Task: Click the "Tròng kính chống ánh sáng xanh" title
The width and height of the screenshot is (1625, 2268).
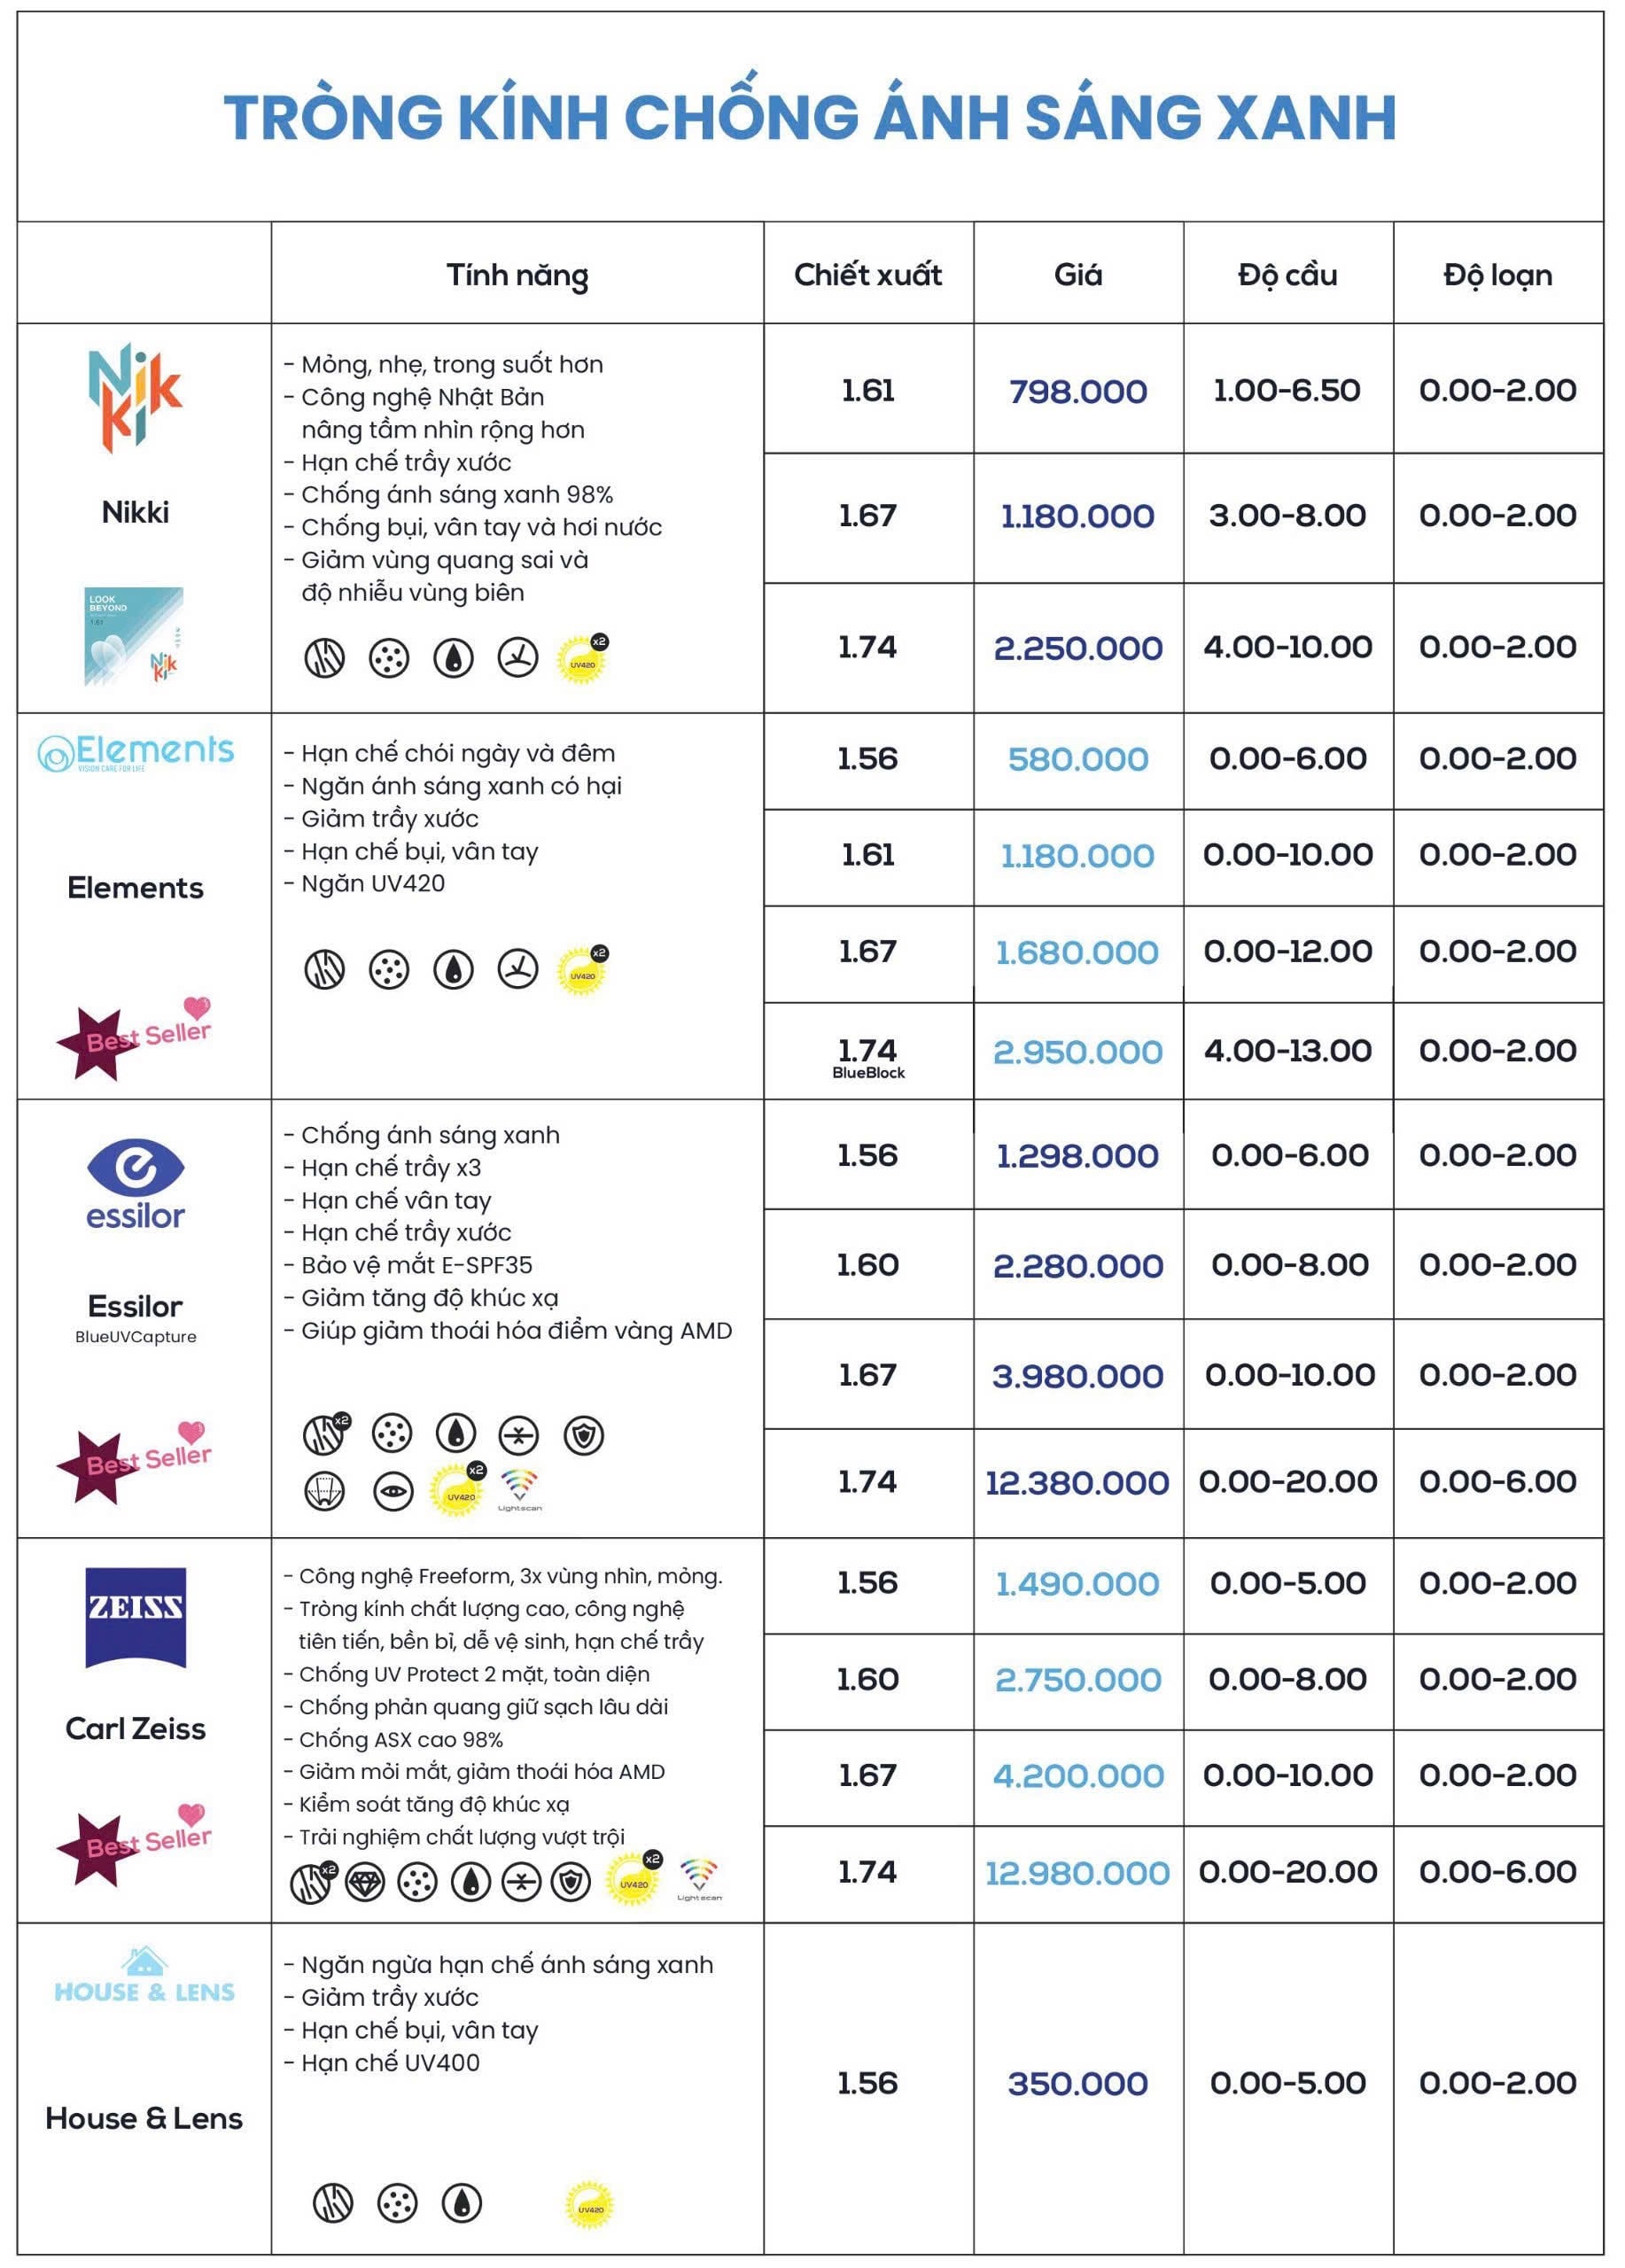Action: point(810,117)
